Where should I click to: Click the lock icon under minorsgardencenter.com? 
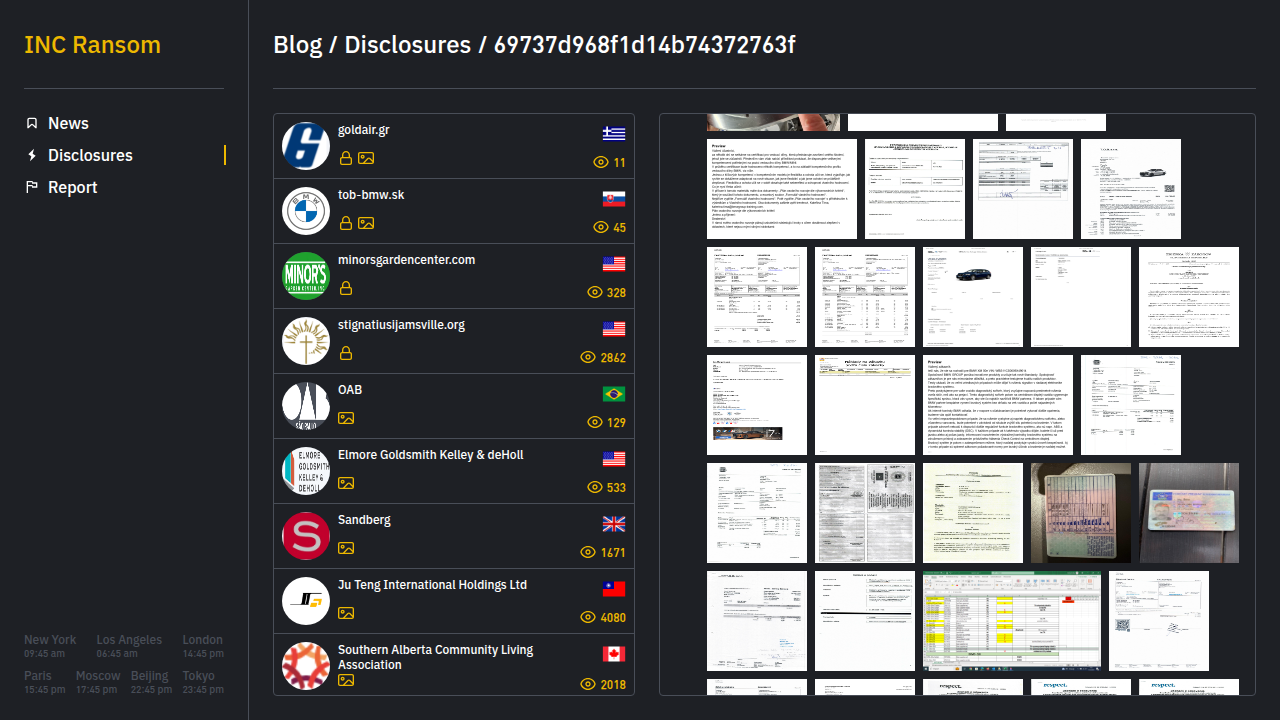point(346,288)
